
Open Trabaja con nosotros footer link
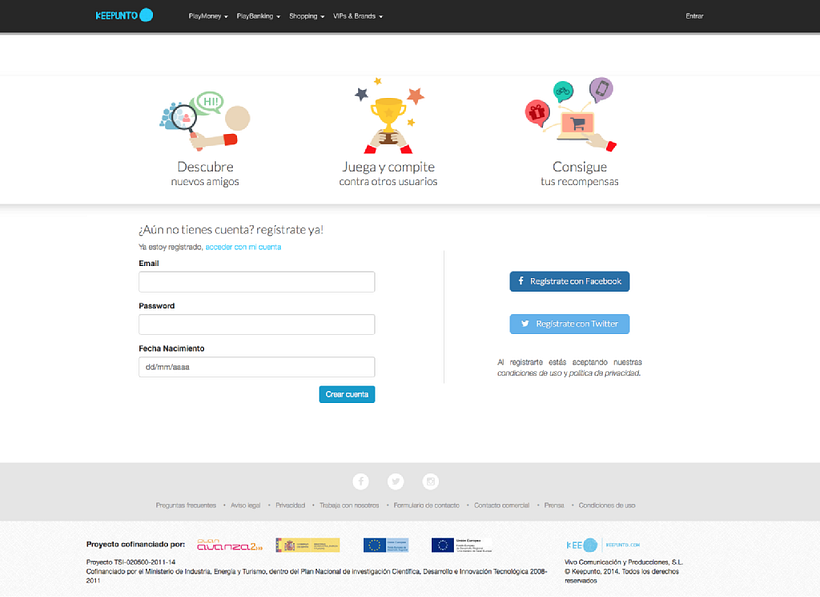[x=349, y=506]
